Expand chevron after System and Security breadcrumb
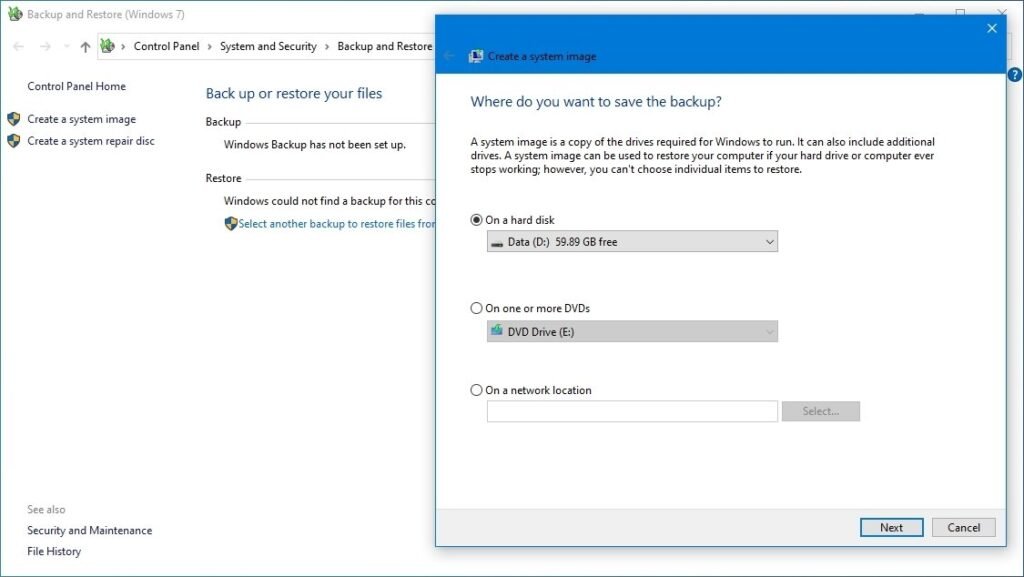The height and width of the screenshot is (577, 1024). (327, 46)
